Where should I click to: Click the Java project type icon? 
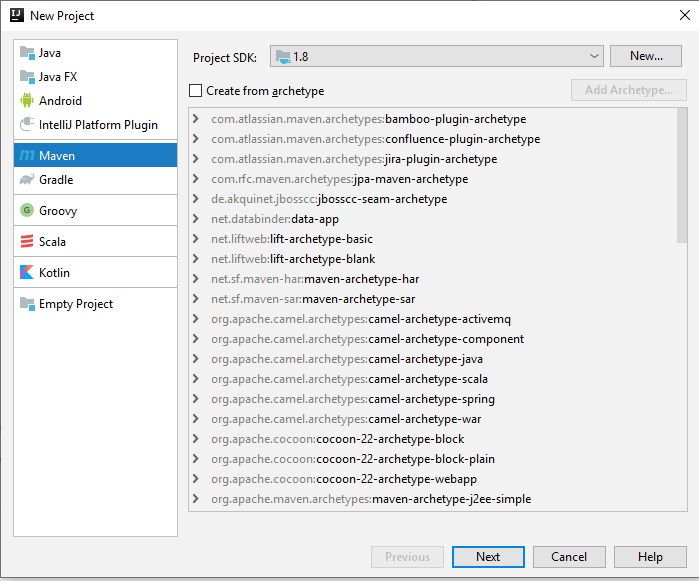pyautogui.click(x=27, y=53)
